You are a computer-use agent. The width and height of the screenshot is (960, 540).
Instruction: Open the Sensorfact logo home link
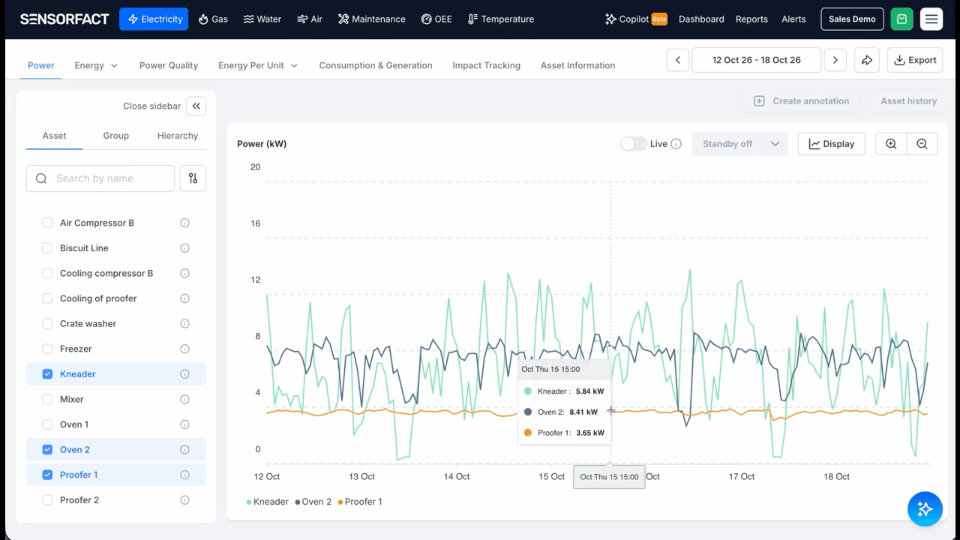(64, 19)
